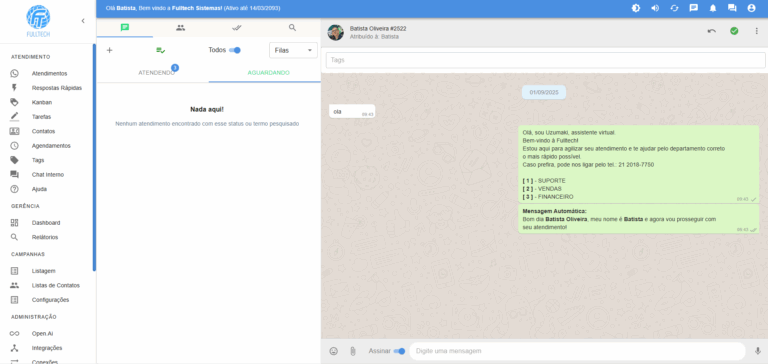Viewport: 768px width, 364px height.
Task: Click the Digite uma mensagem input
Action: pyautogui.click(x=577, y=351)
